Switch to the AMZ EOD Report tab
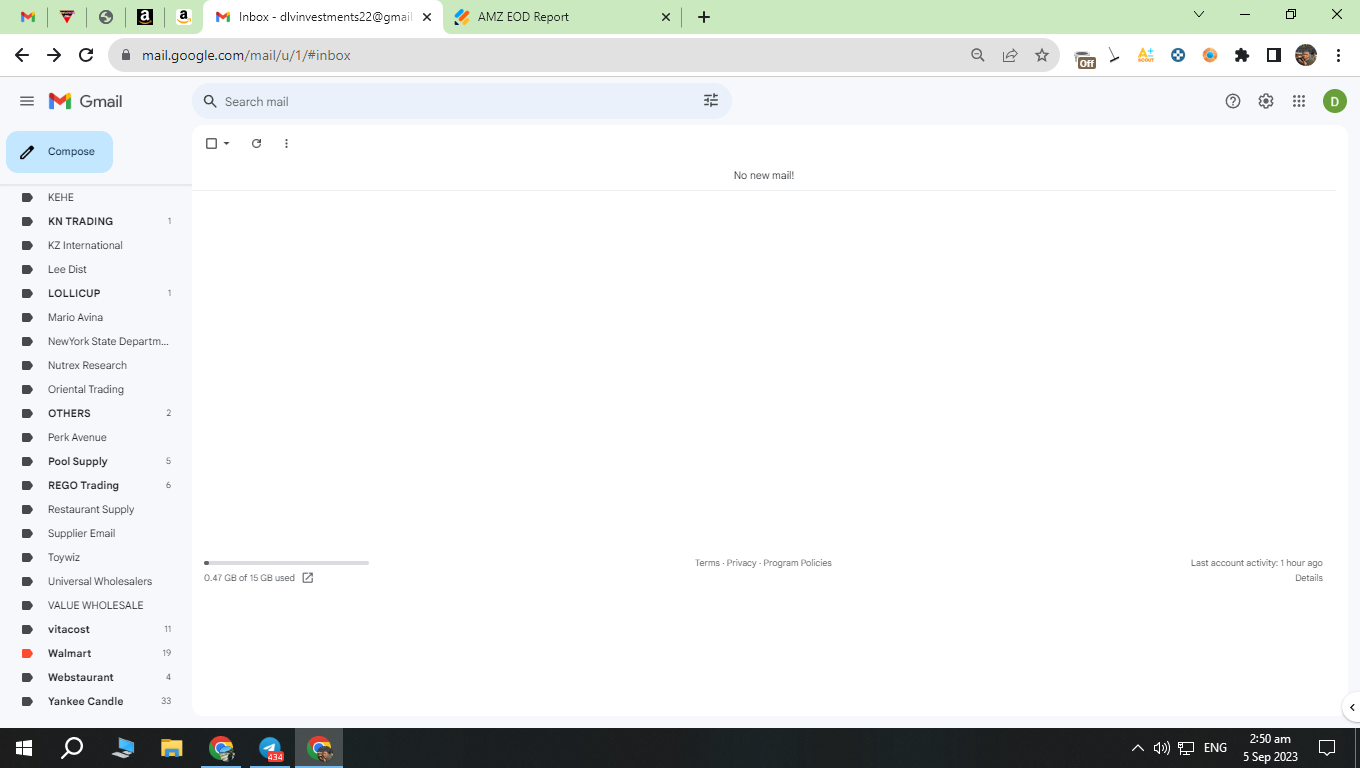The image size is (1360, 768). pos(562,17)
